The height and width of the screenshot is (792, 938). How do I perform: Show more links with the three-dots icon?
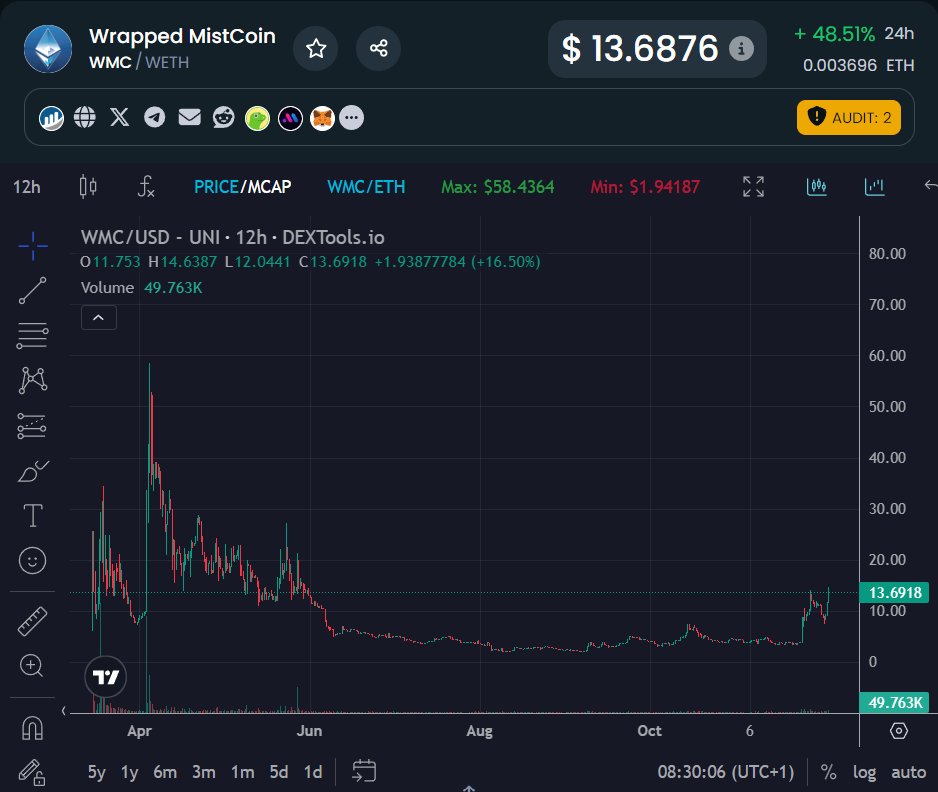pyautogui.click(x=352, y=117)
